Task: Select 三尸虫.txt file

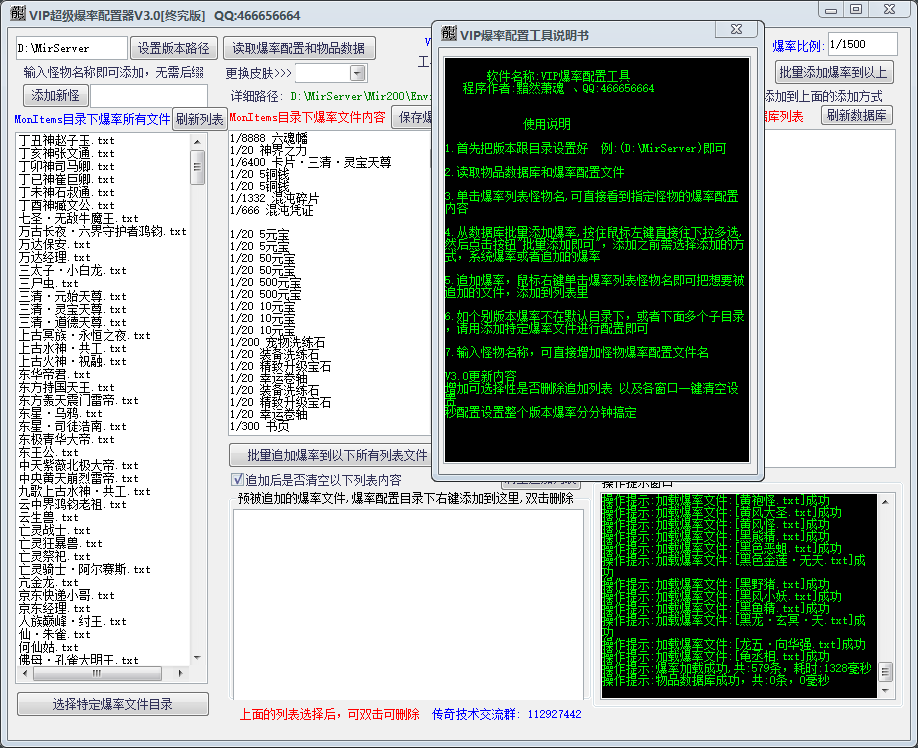Action: [x=48, y=283]
